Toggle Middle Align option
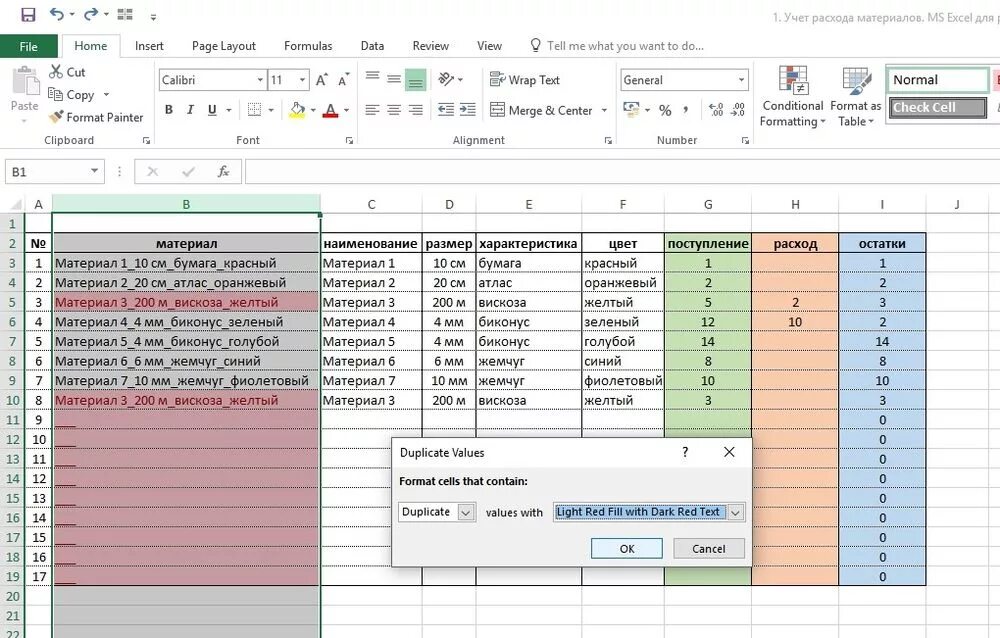Image resolution: width=1000 pixels, height=638 pixels. 394,79
